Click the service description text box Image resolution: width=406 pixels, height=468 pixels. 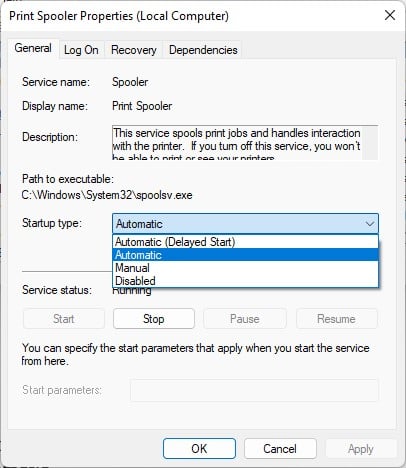(237, 143)
